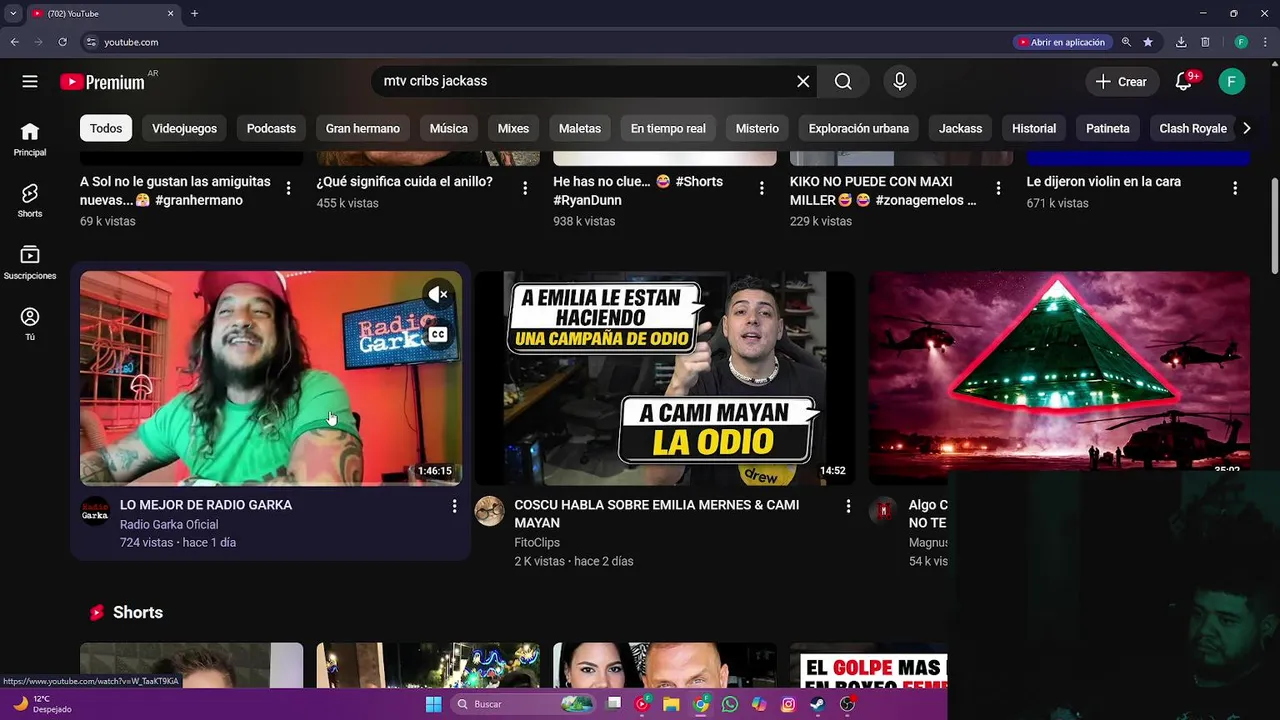Viewport: 1280px width, 720px height.
Task: Bookmark this page with the star
Action: pos(1148,42)
